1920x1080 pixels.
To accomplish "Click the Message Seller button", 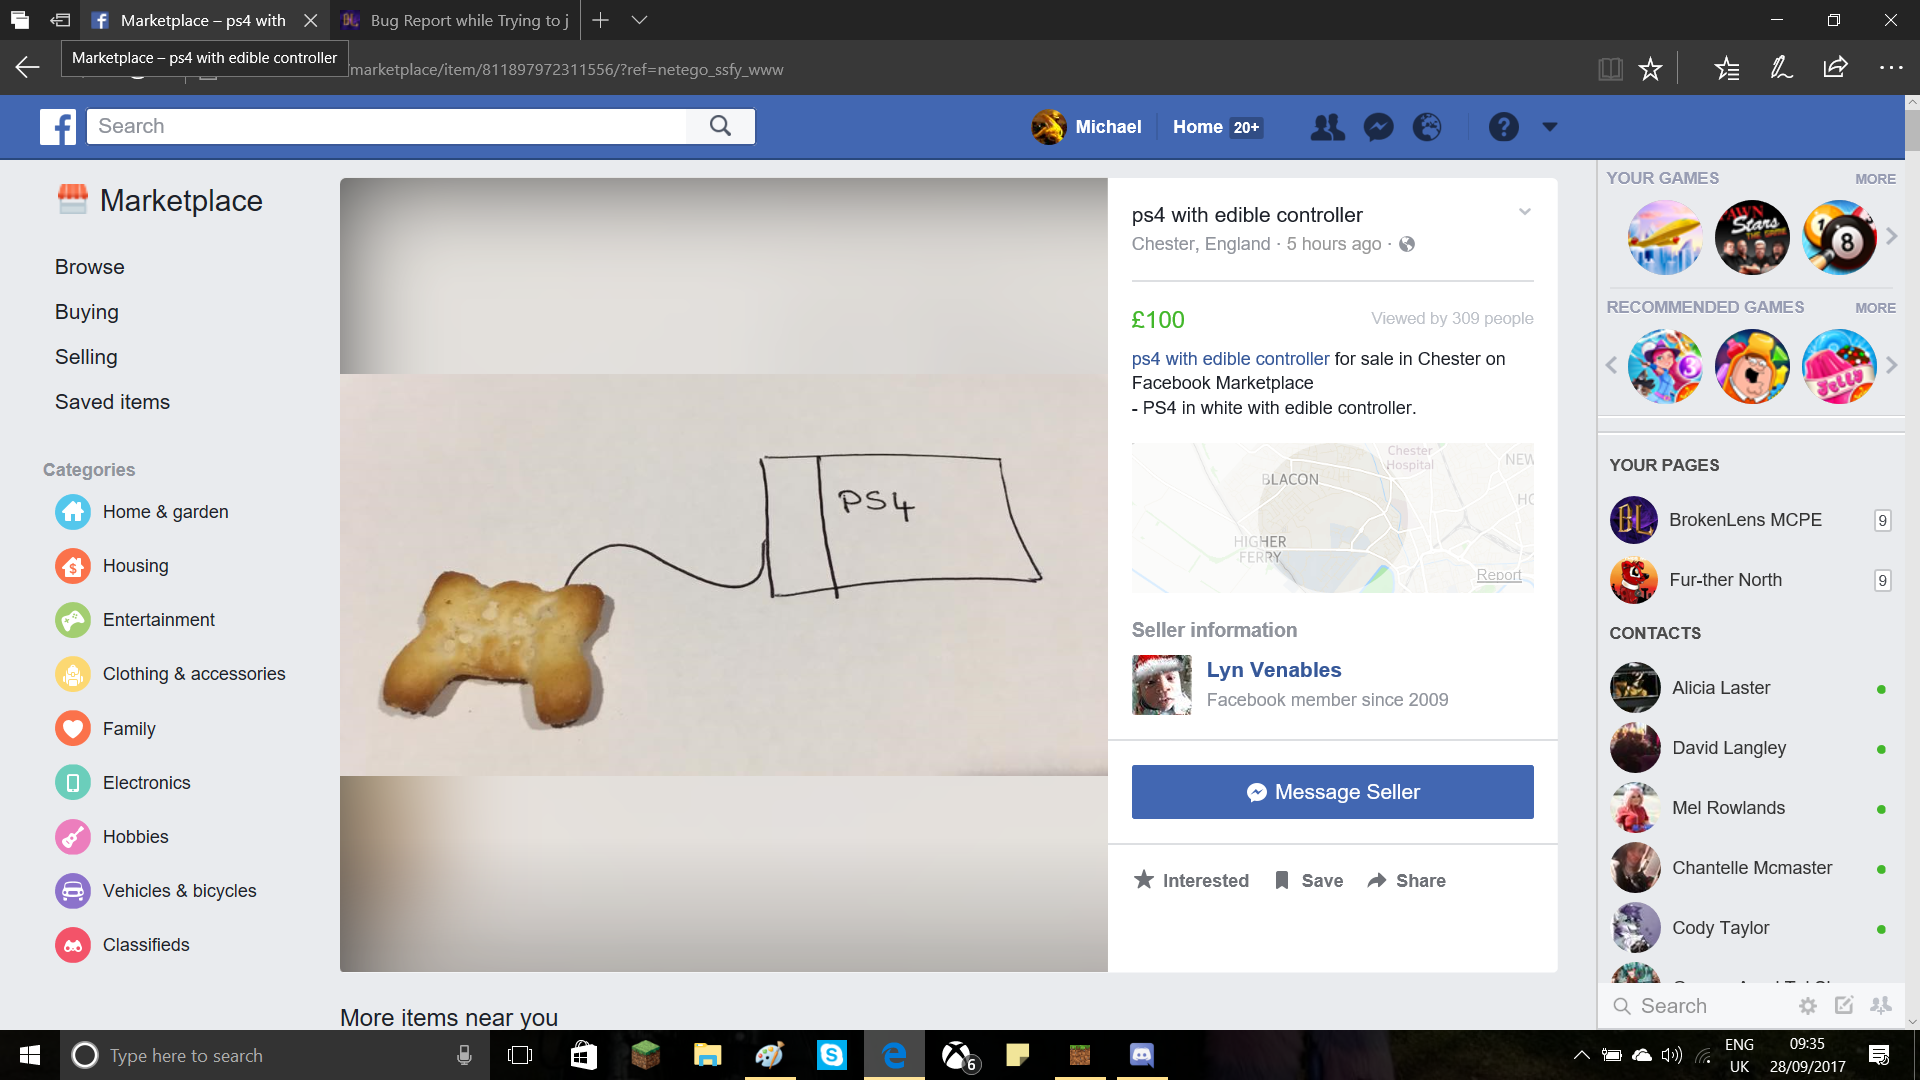I will pos(1332,792).
